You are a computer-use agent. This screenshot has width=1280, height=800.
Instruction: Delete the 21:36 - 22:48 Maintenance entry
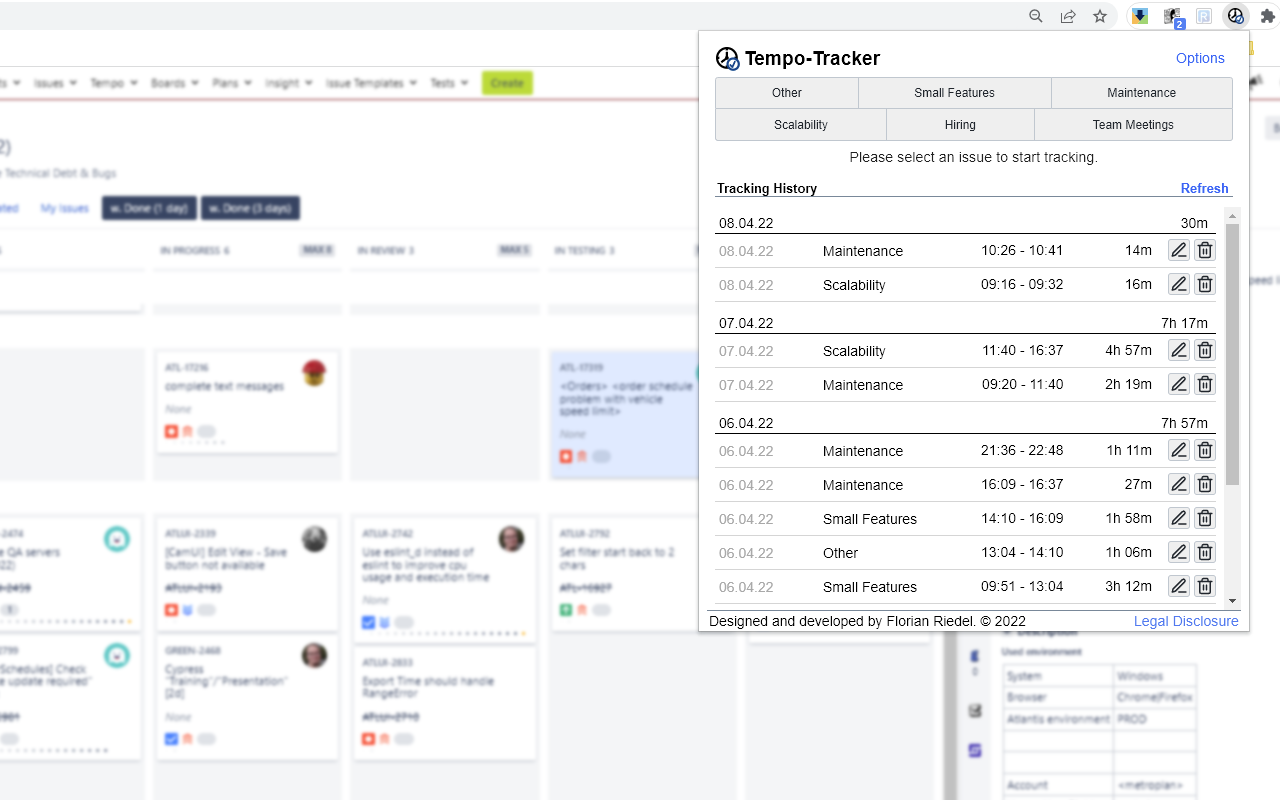click(x=1205, y=451)
